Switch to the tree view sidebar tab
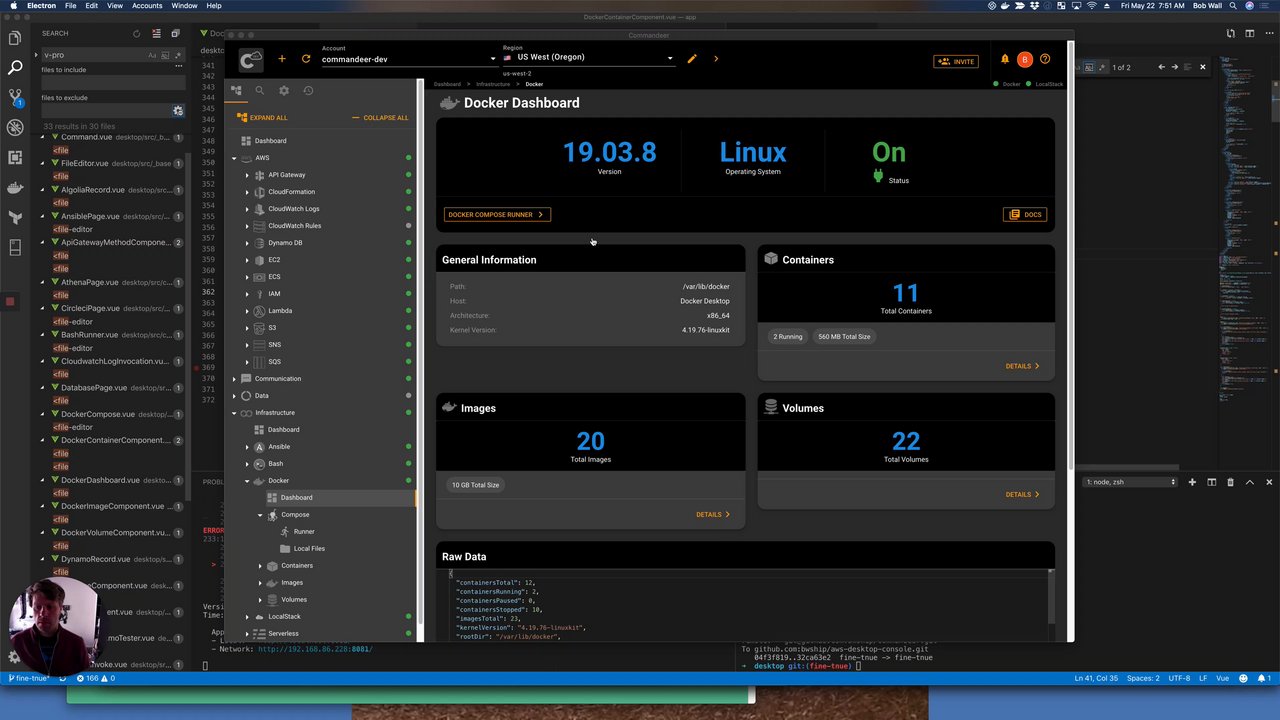The width and height of the screenshot is (1280, 720). 236,90
